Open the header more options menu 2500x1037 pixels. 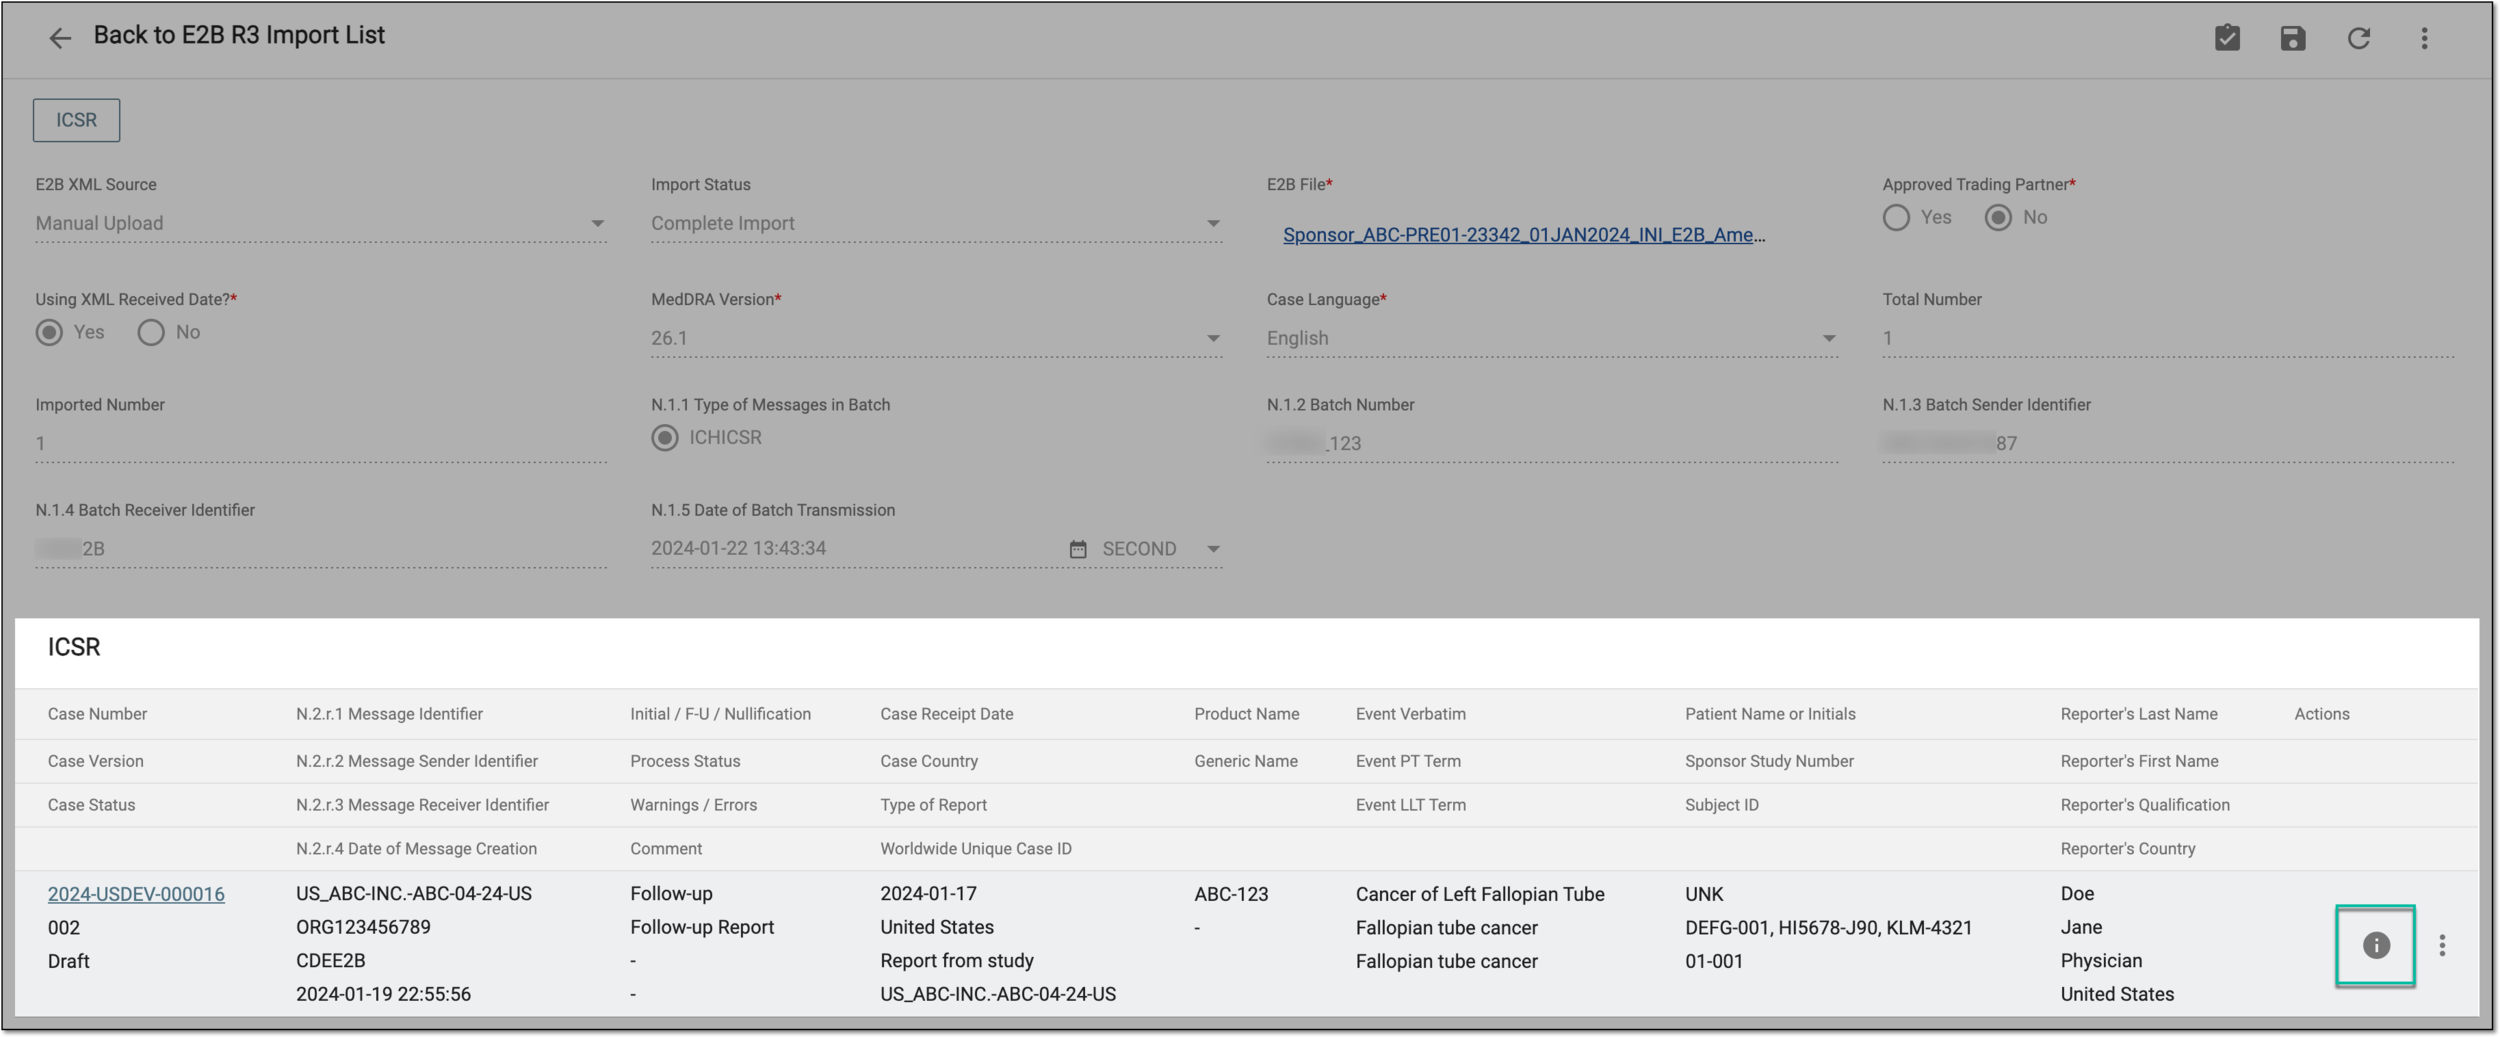(2424, 38)
